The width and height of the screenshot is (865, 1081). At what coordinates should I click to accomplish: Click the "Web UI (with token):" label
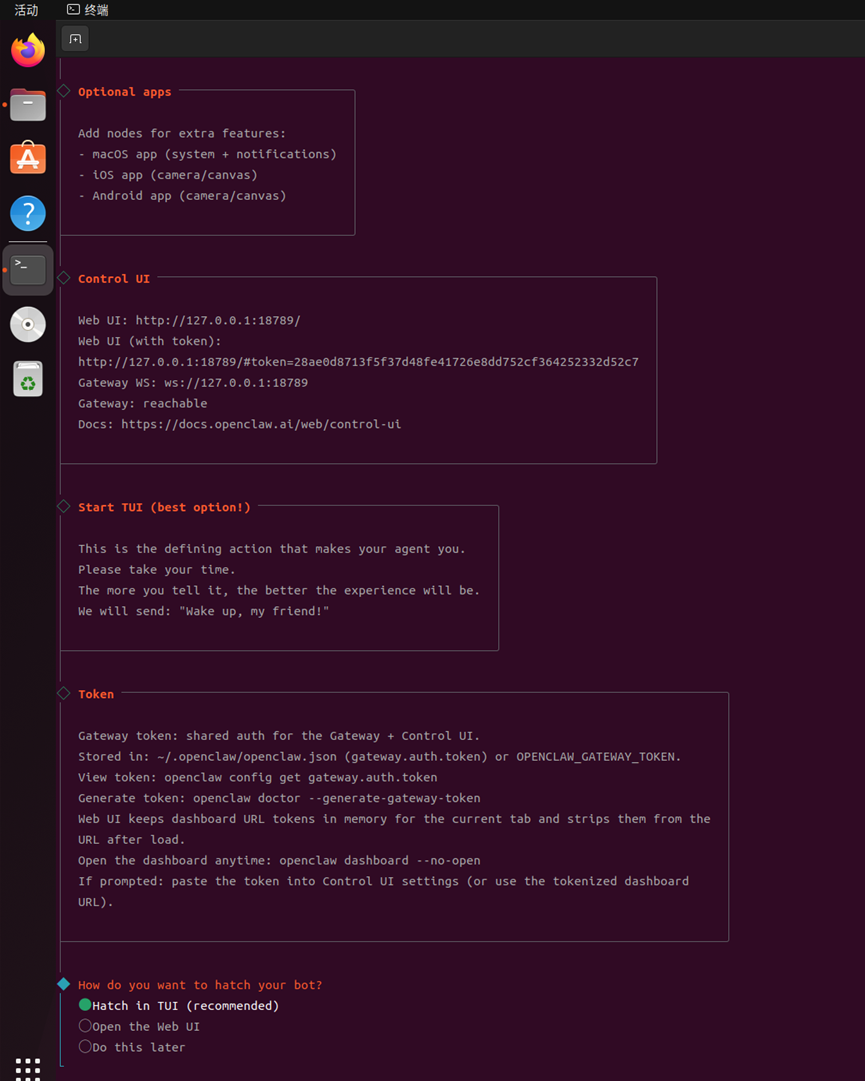click(x=150, y=341)
